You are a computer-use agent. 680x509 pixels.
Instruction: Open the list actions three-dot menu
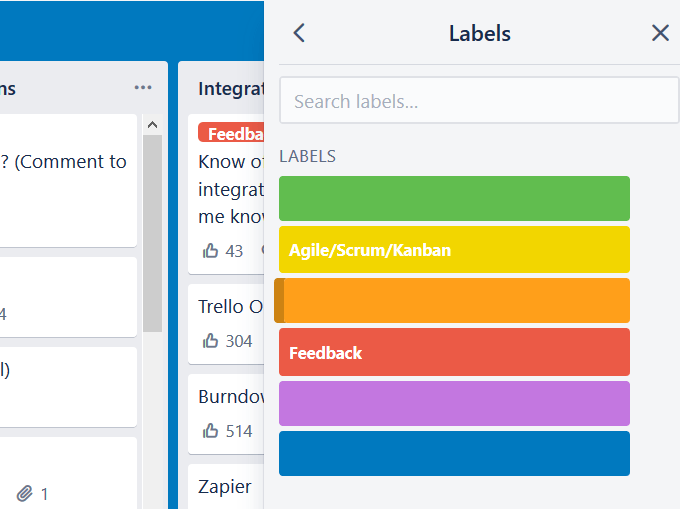tap(143, 88)
